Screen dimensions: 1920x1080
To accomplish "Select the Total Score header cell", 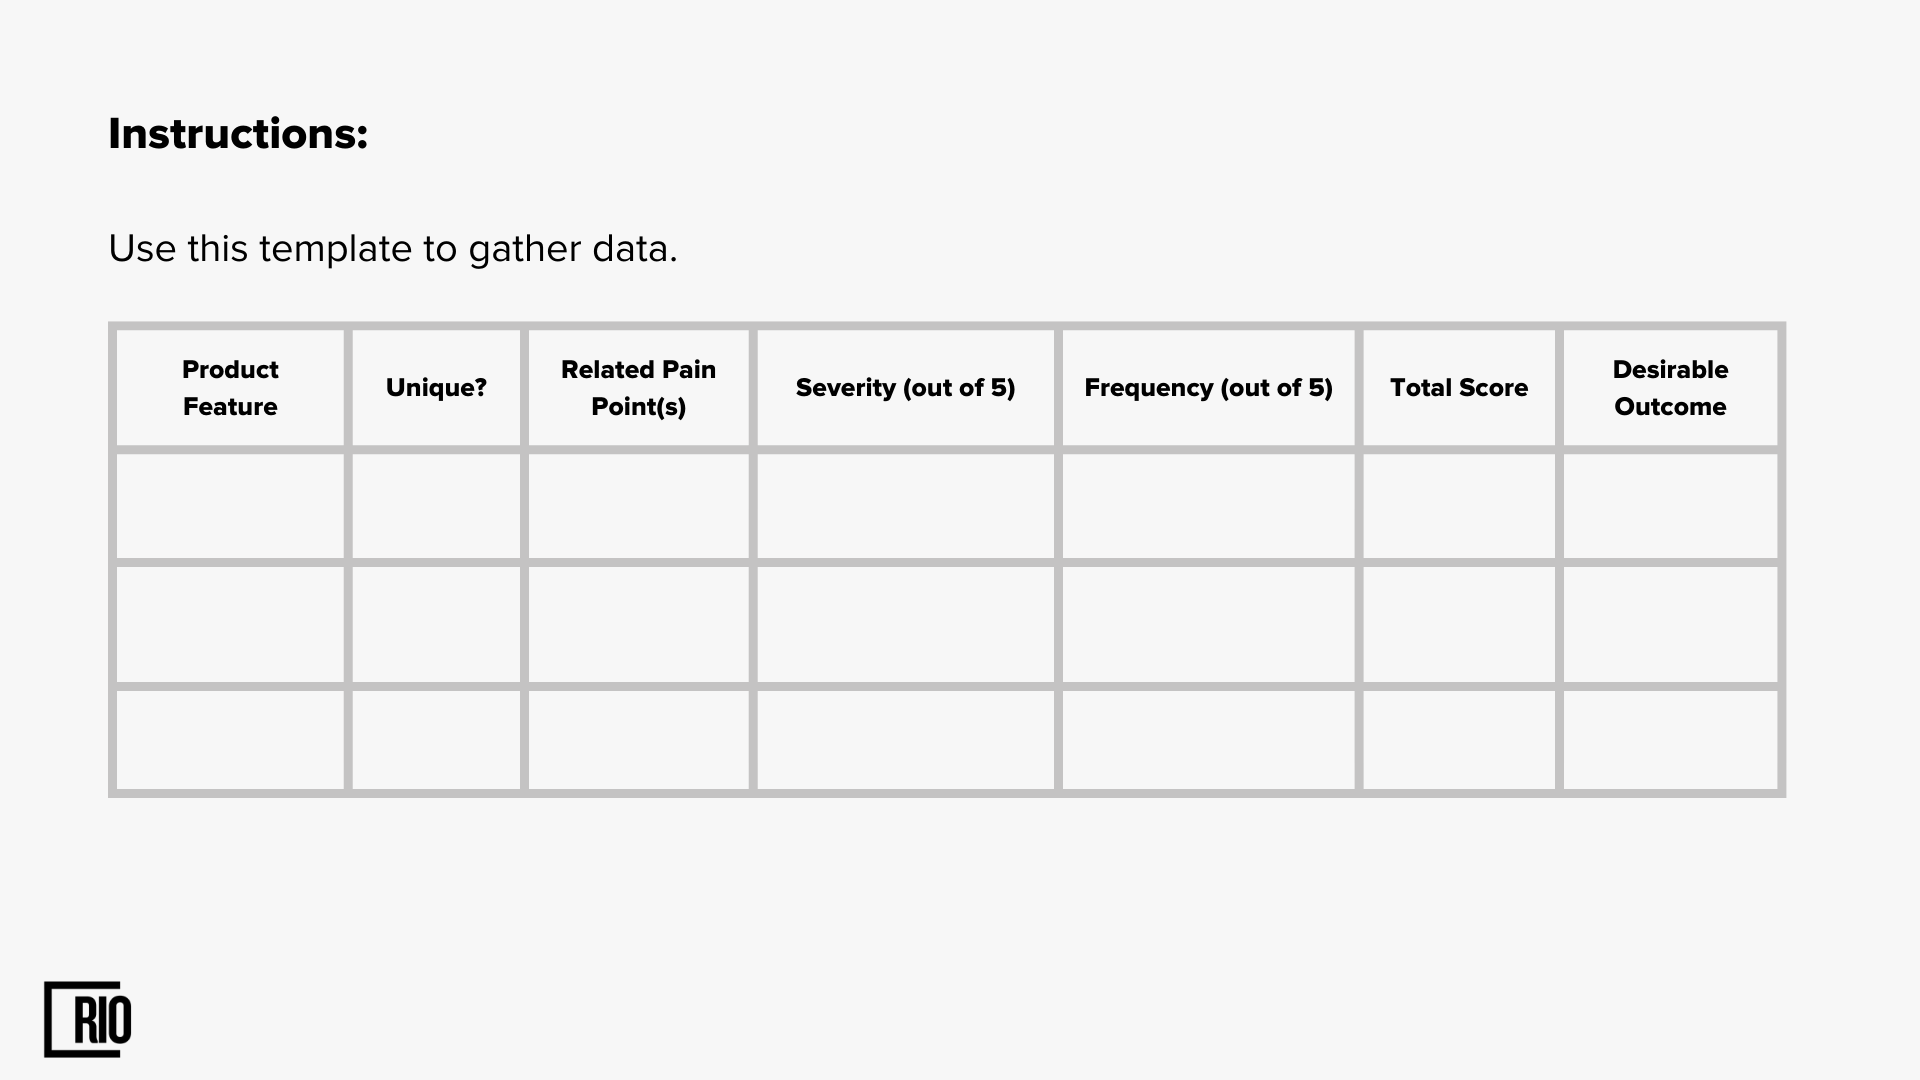I will [x=1459, y=388].
